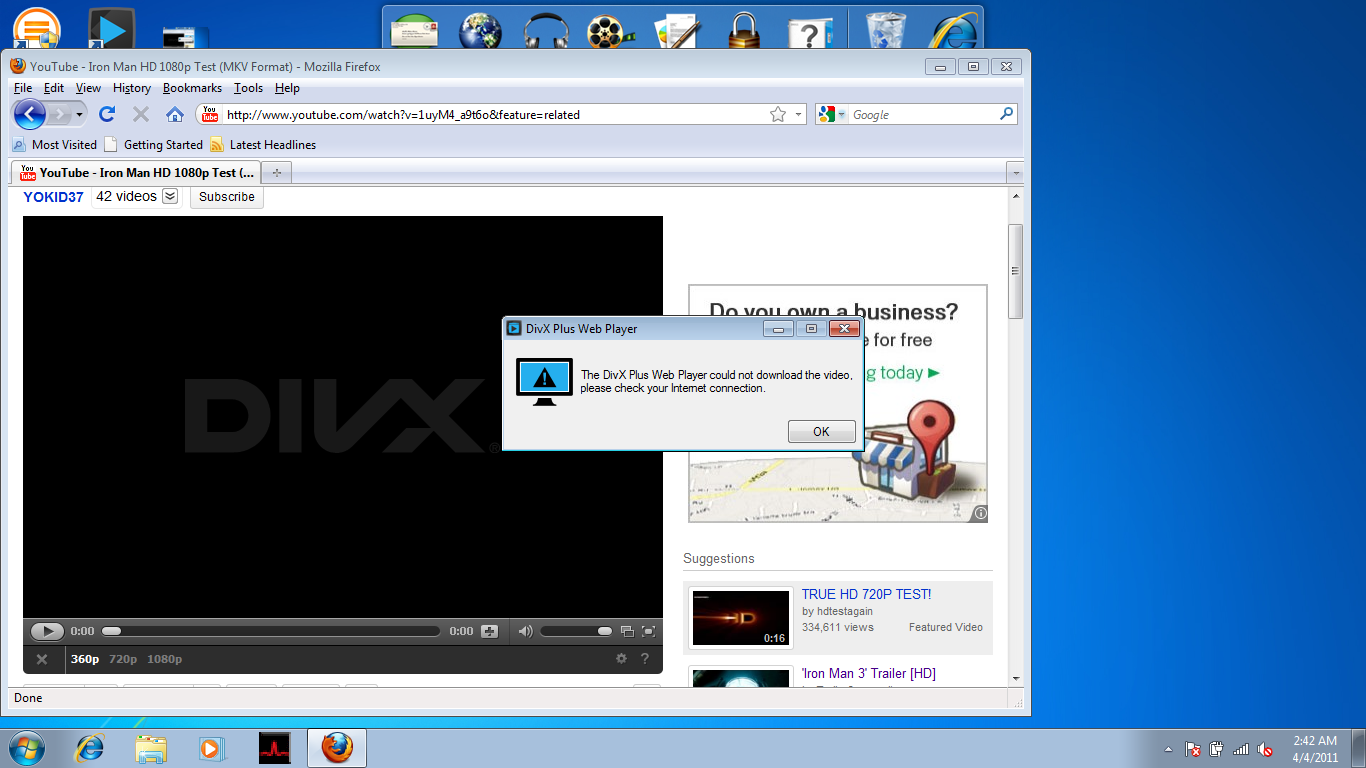The height and width of the screenshot is (768, 1366).
Task: Open the Google search engine selector
Action: point(831,114)
